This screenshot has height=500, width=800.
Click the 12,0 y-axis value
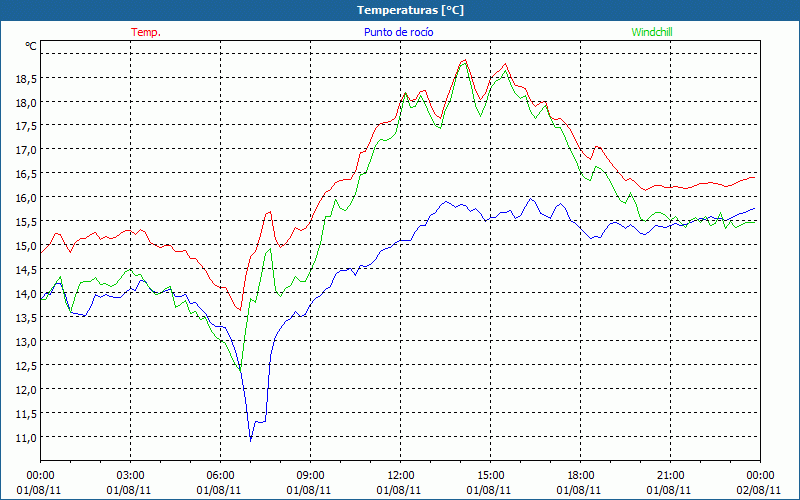click(x=26, y=390)
